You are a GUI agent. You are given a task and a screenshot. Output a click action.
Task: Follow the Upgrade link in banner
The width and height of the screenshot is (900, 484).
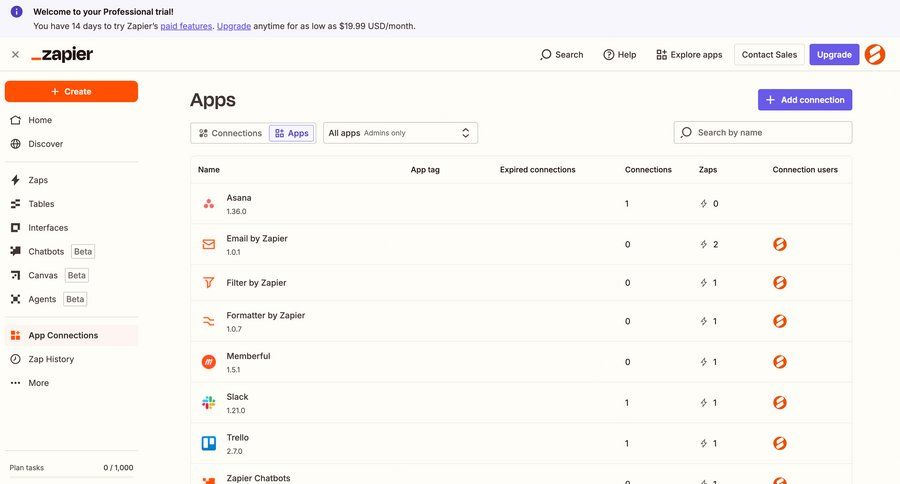pos(234,26)
